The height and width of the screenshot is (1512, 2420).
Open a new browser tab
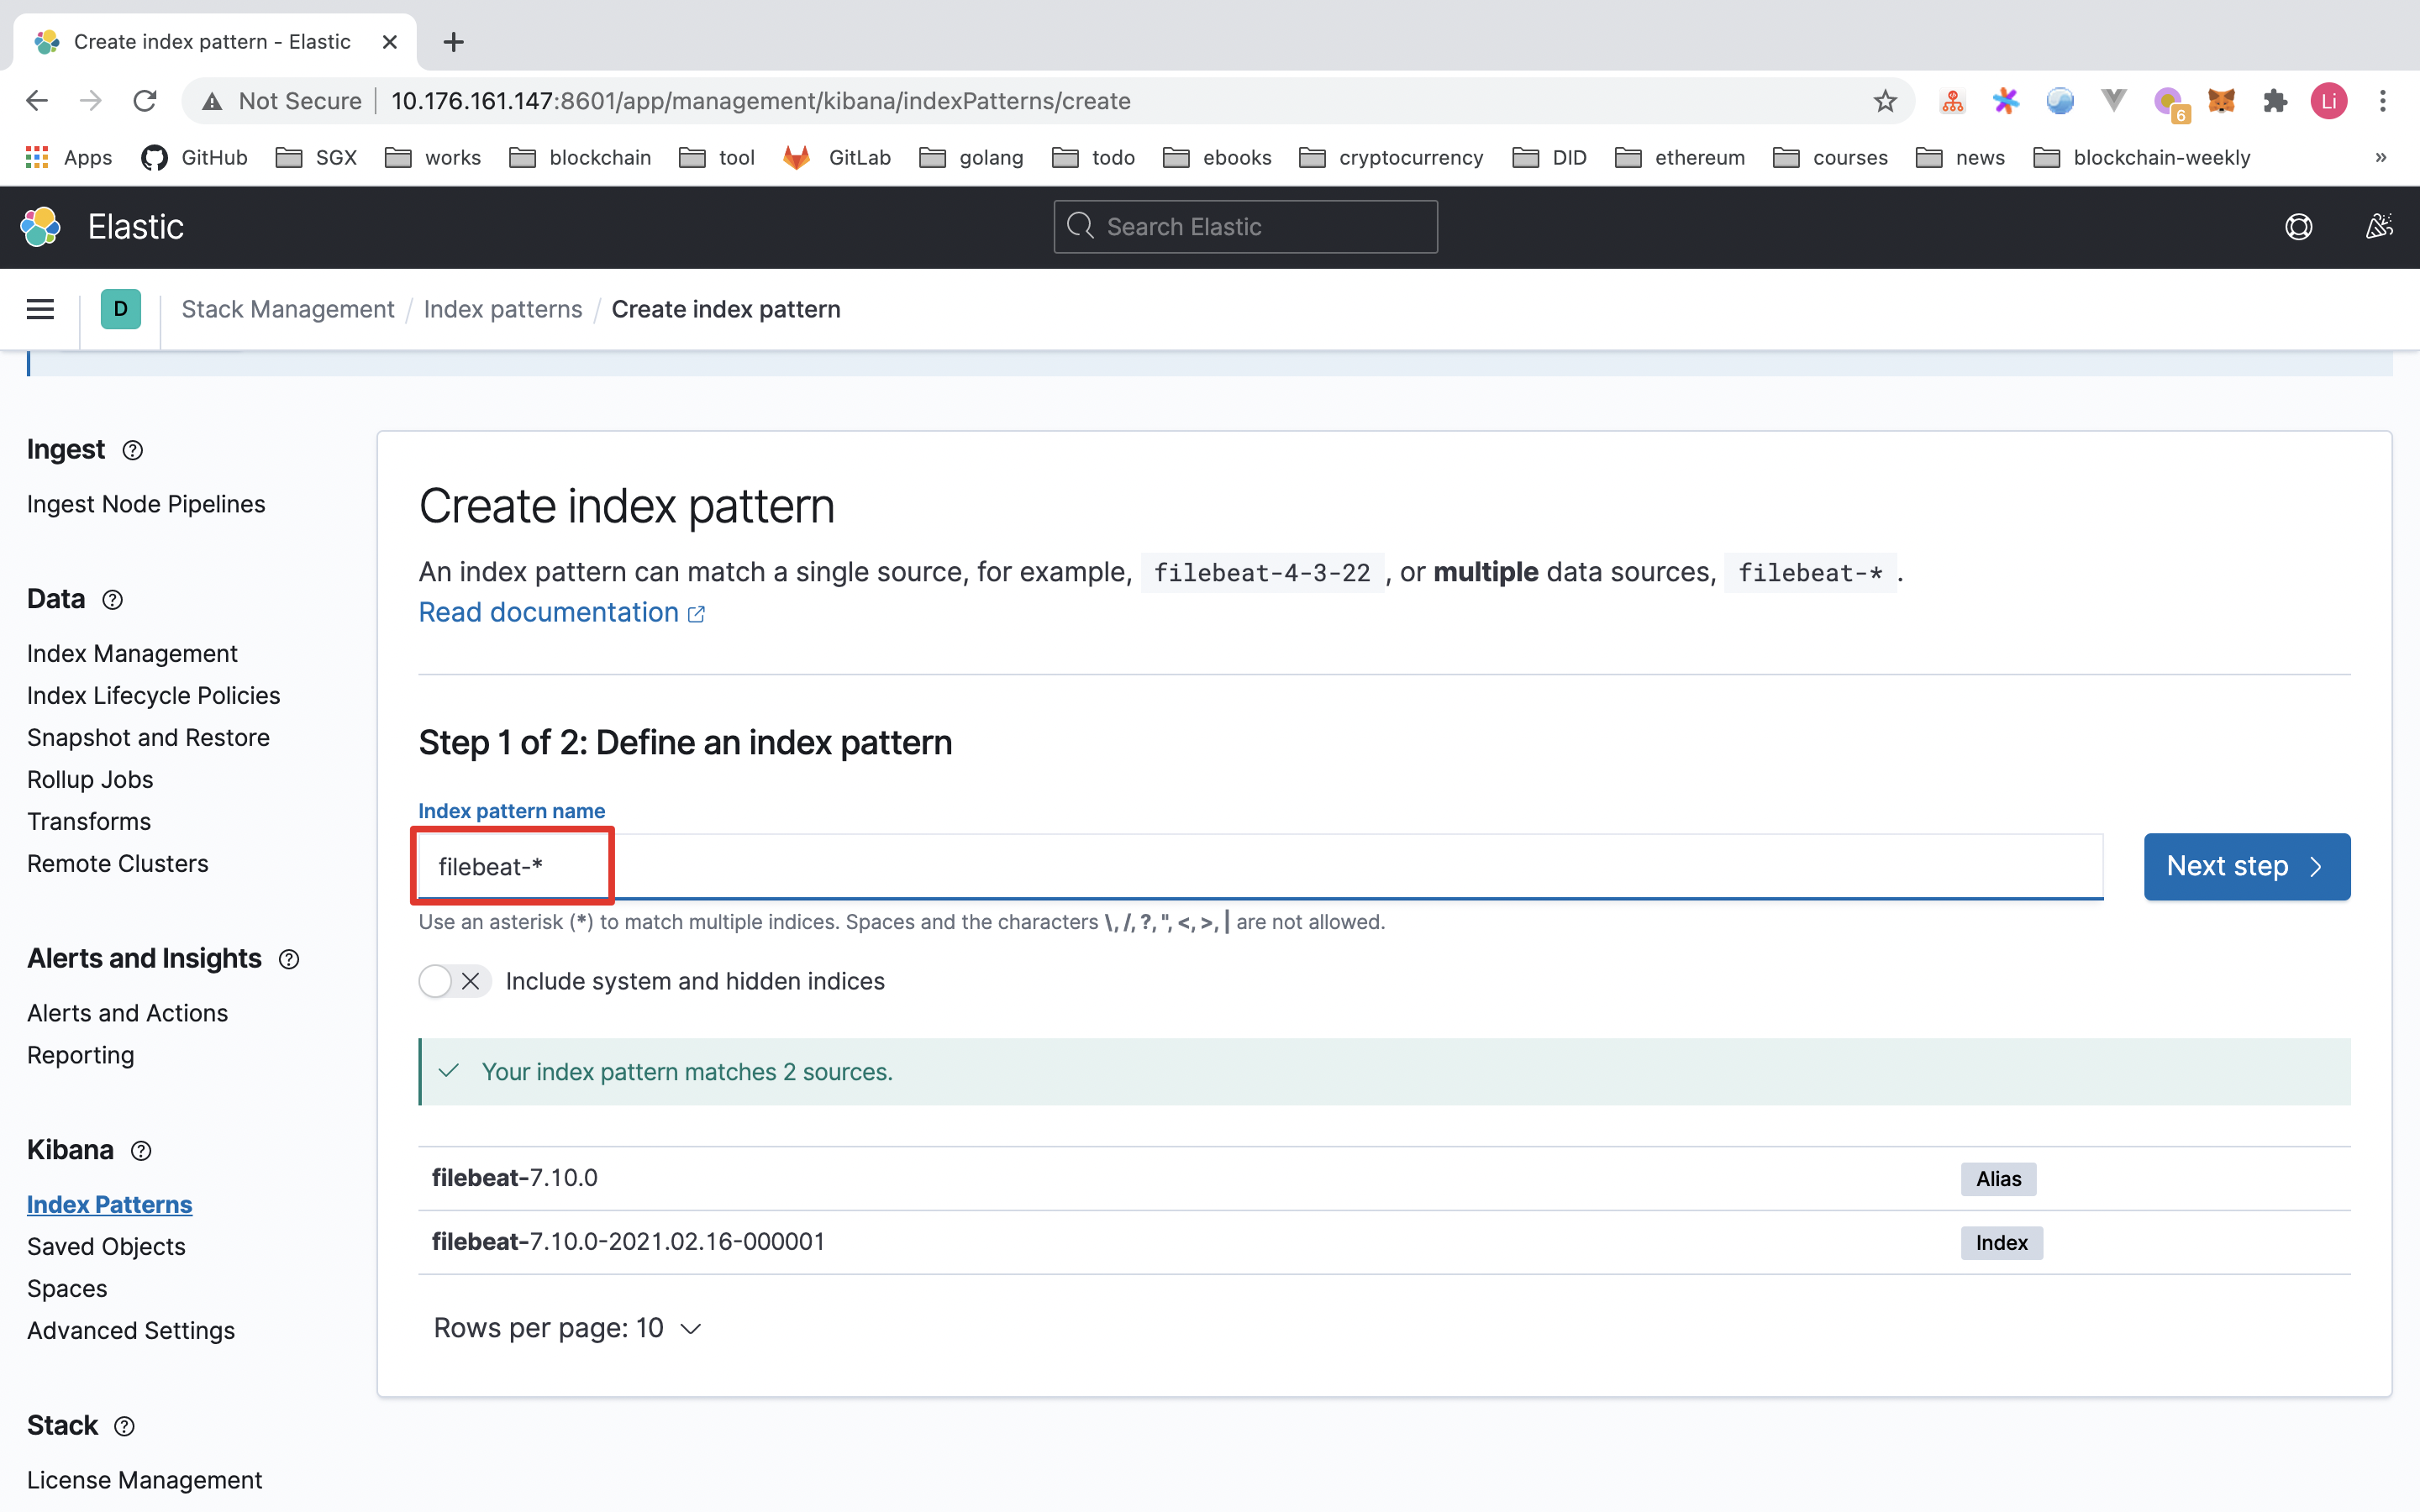click(x=453, y=42)
